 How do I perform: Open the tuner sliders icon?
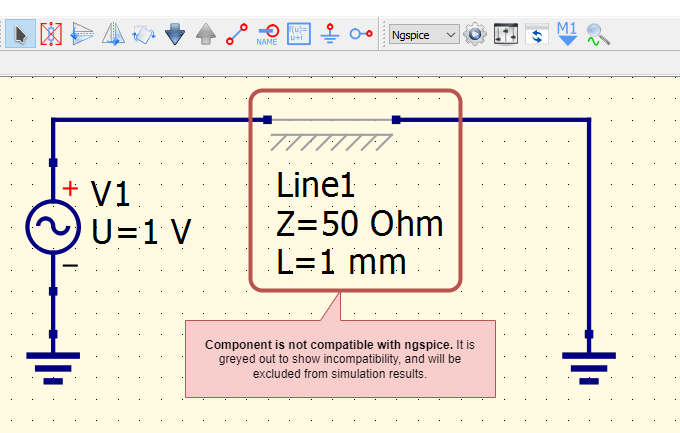coord(506,34)
